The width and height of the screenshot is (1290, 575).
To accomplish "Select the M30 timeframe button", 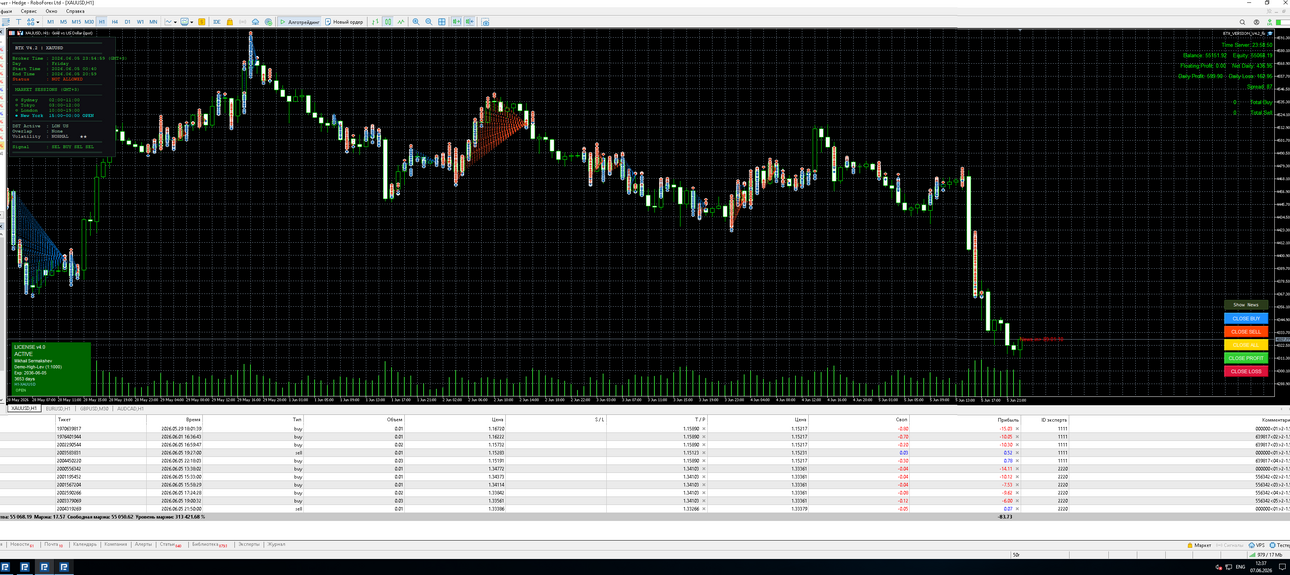I will point(89,21).
